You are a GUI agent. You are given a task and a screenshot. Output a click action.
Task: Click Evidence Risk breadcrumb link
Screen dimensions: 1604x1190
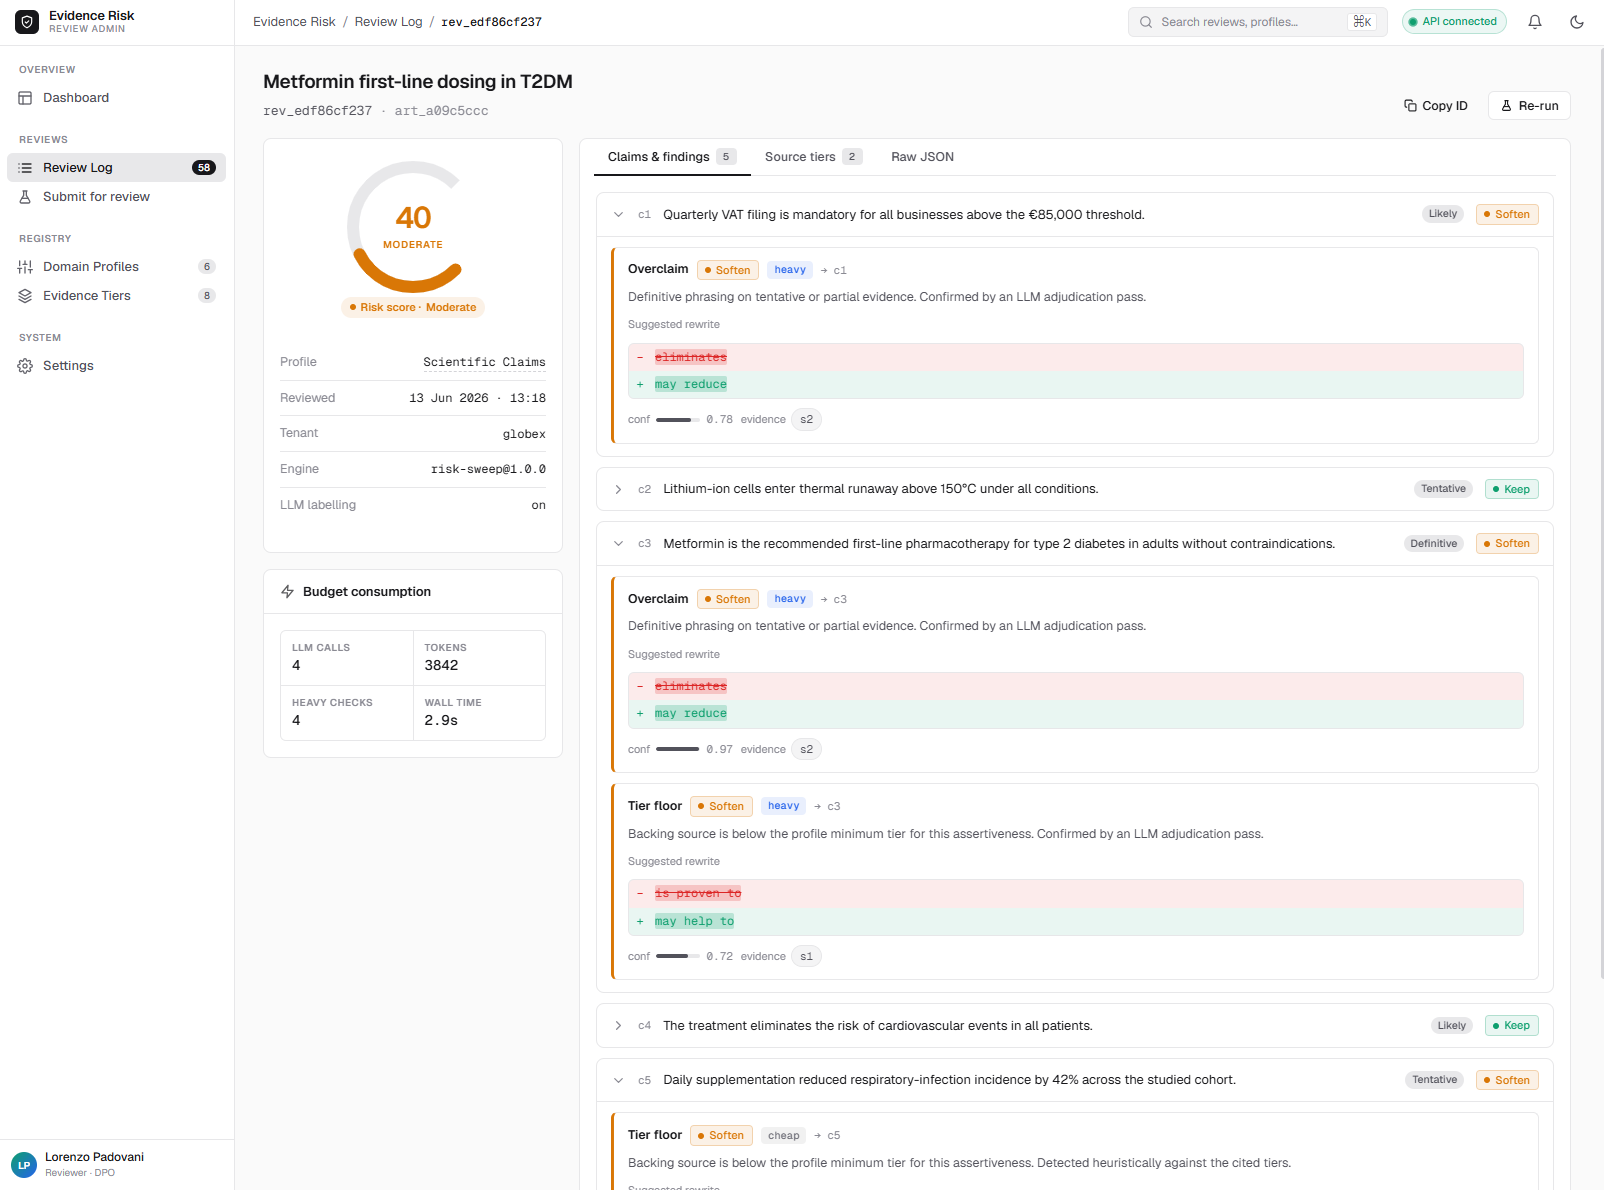(294, 22)
